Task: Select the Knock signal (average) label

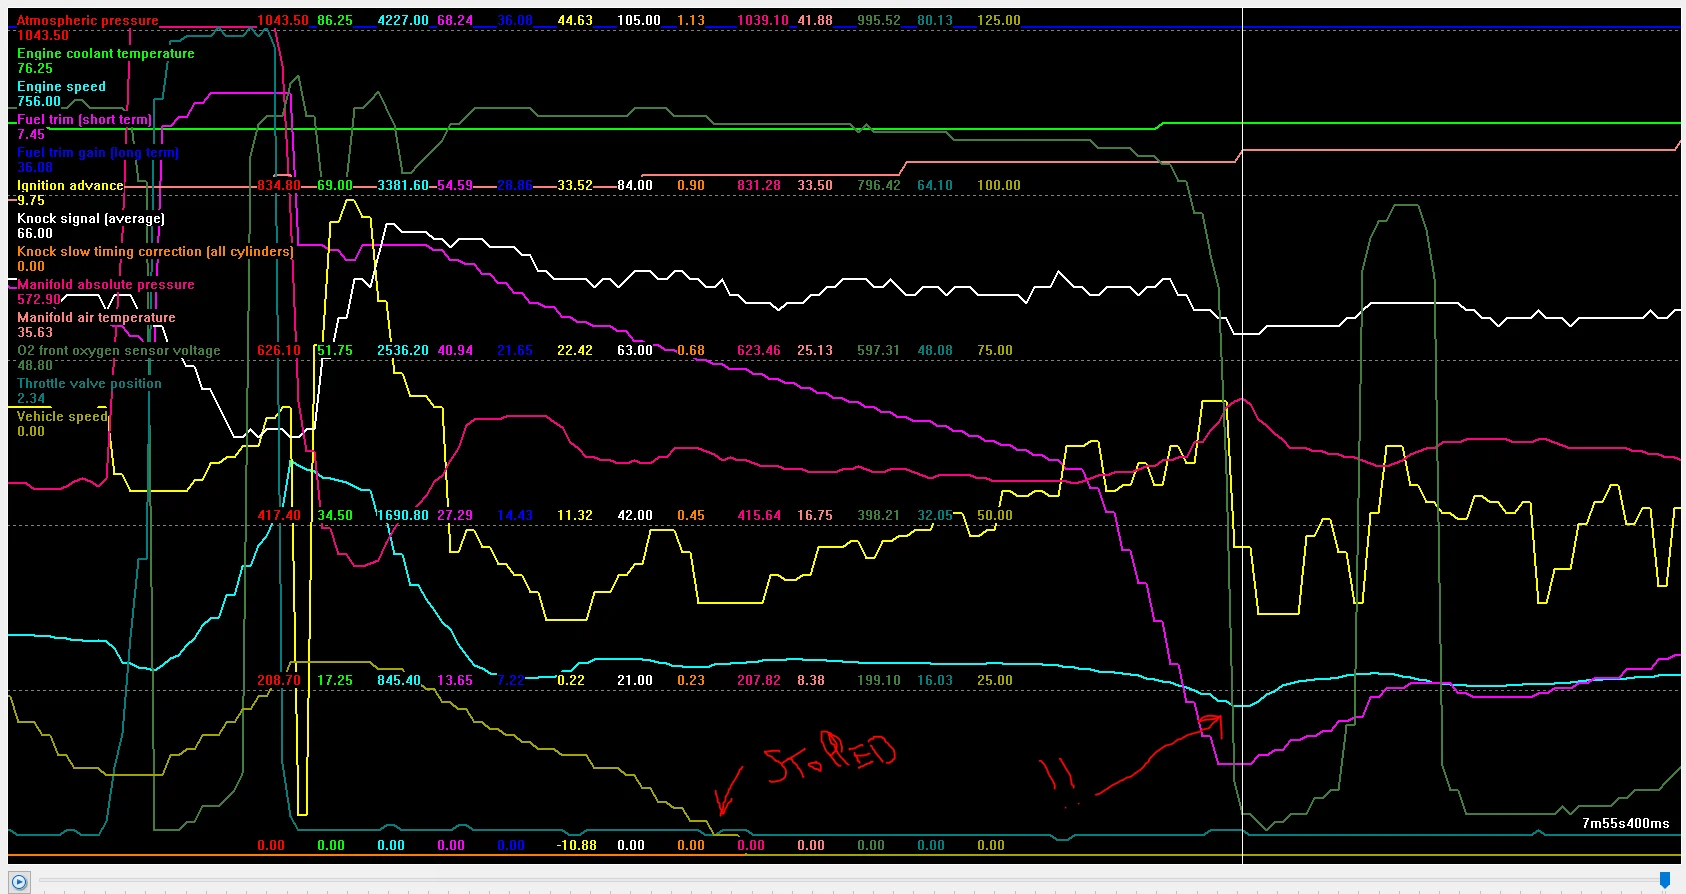Action: pyautogui.click(x=91, y=218)
